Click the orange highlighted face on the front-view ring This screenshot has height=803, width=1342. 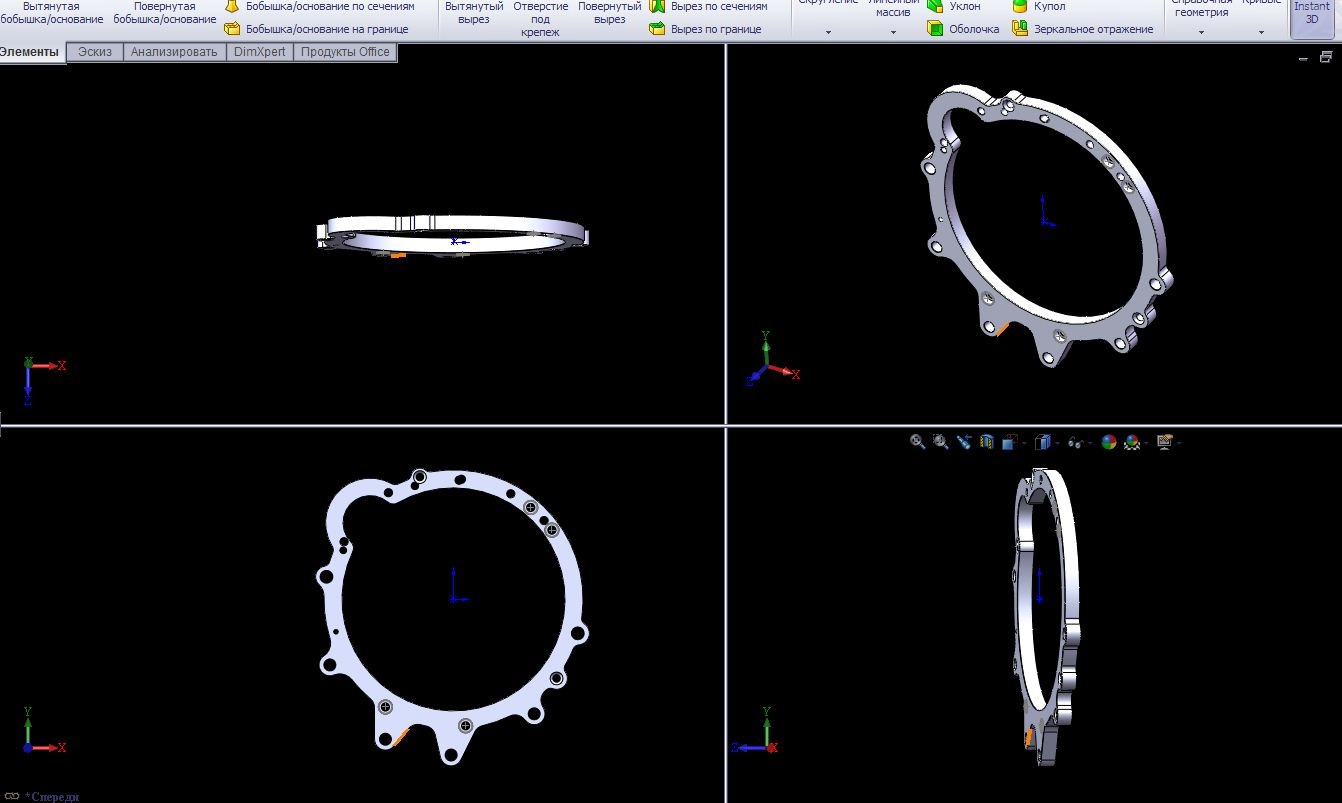pyautogui.click(x=401, y=738)
